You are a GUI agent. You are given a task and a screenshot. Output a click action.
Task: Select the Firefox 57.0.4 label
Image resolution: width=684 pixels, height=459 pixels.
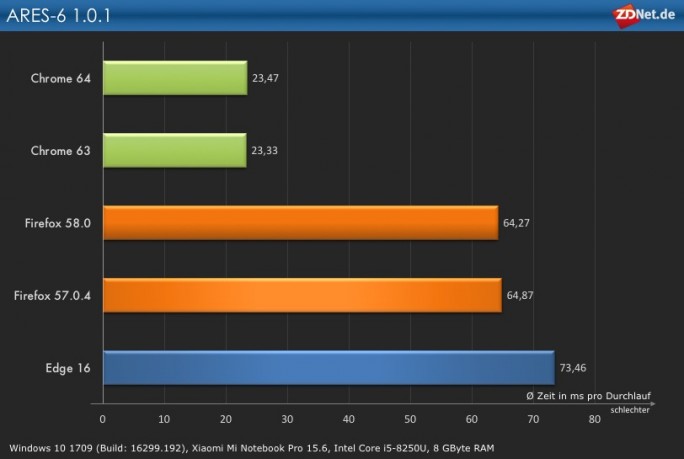click(x=52, y=295)
